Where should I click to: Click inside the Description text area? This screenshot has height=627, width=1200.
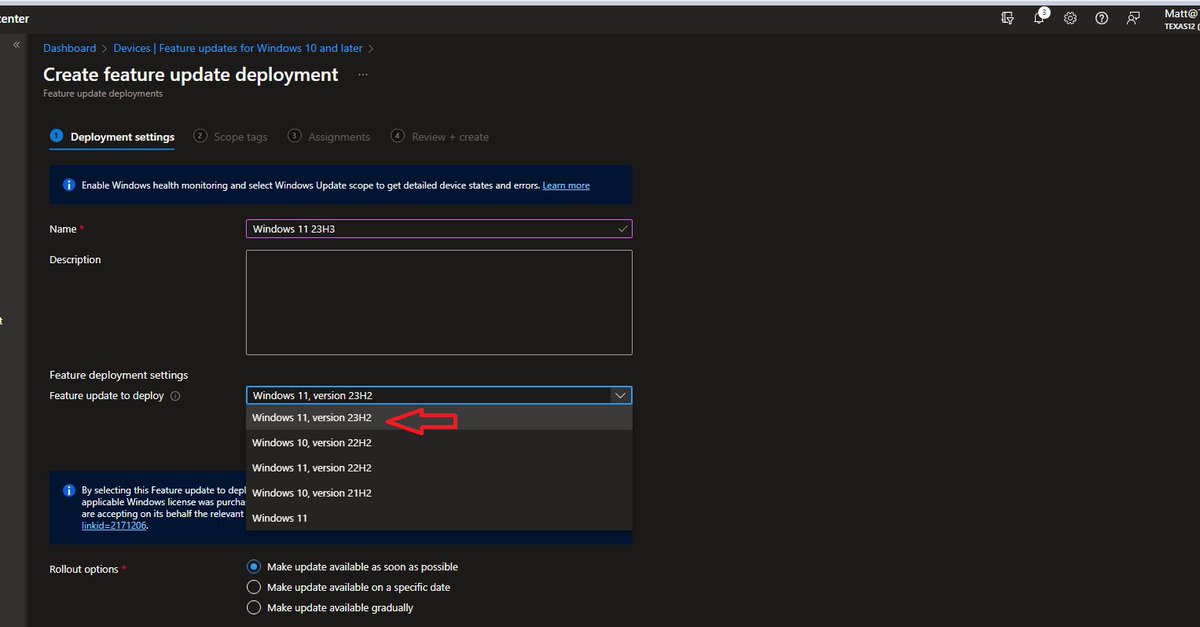(x=439, y=302)
